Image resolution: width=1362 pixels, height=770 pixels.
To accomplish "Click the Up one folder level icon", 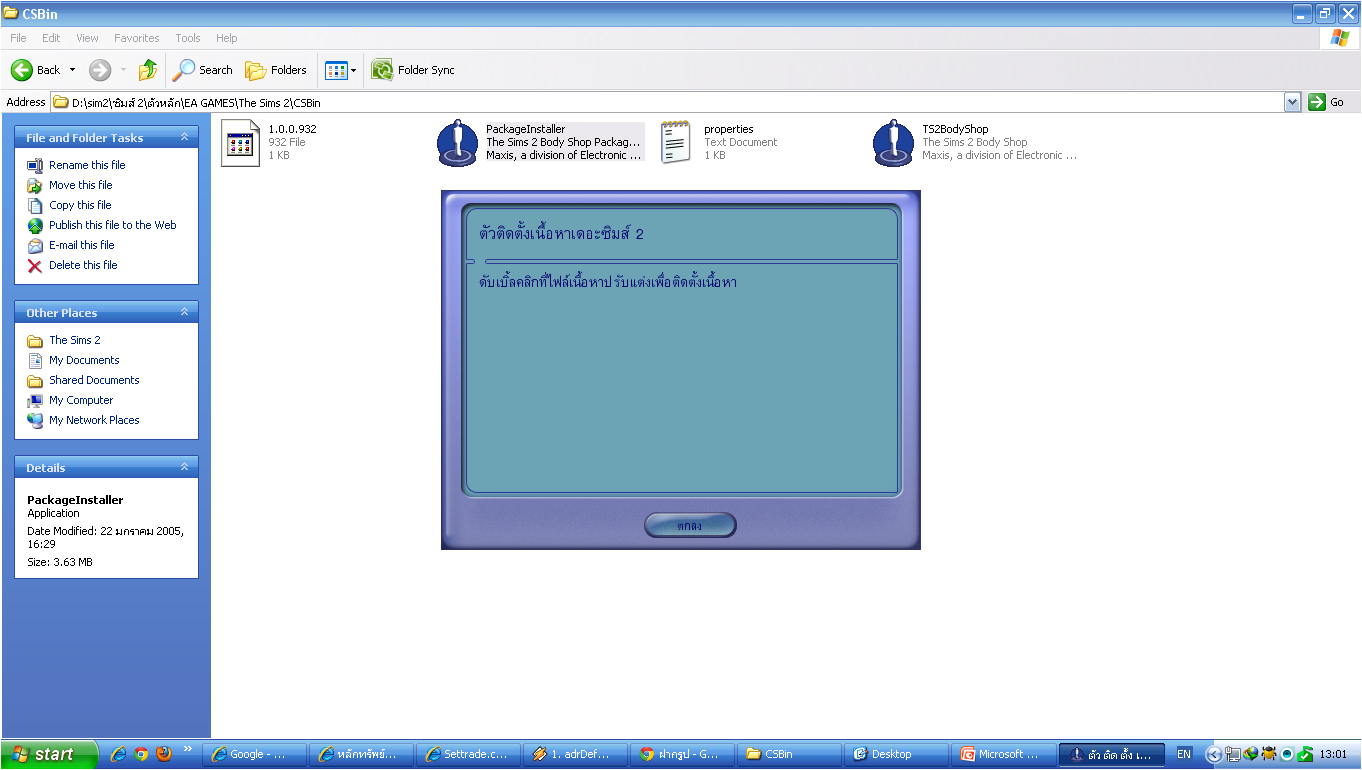I will pos(148,70).
